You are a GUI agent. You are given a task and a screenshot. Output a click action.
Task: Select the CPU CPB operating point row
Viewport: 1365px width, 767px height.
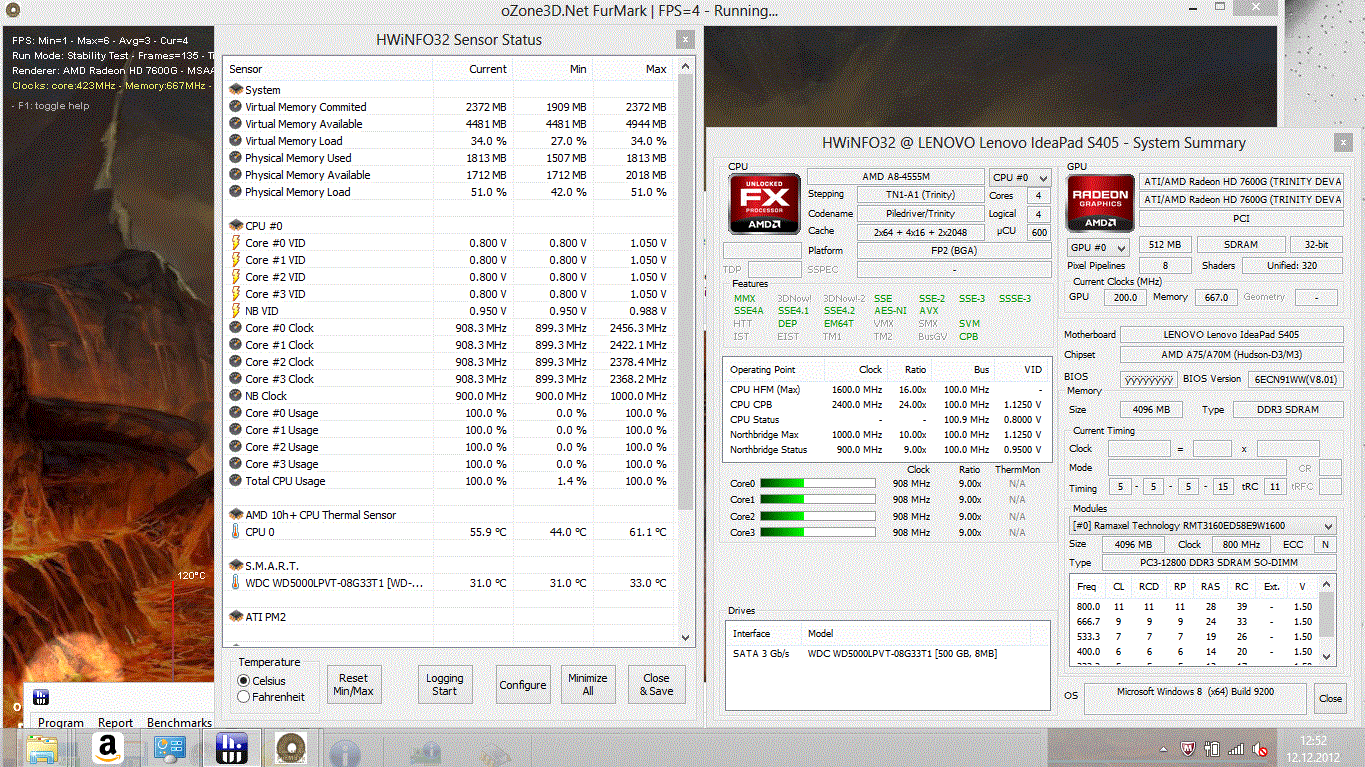pyautogui.click(x=887, y=405)
